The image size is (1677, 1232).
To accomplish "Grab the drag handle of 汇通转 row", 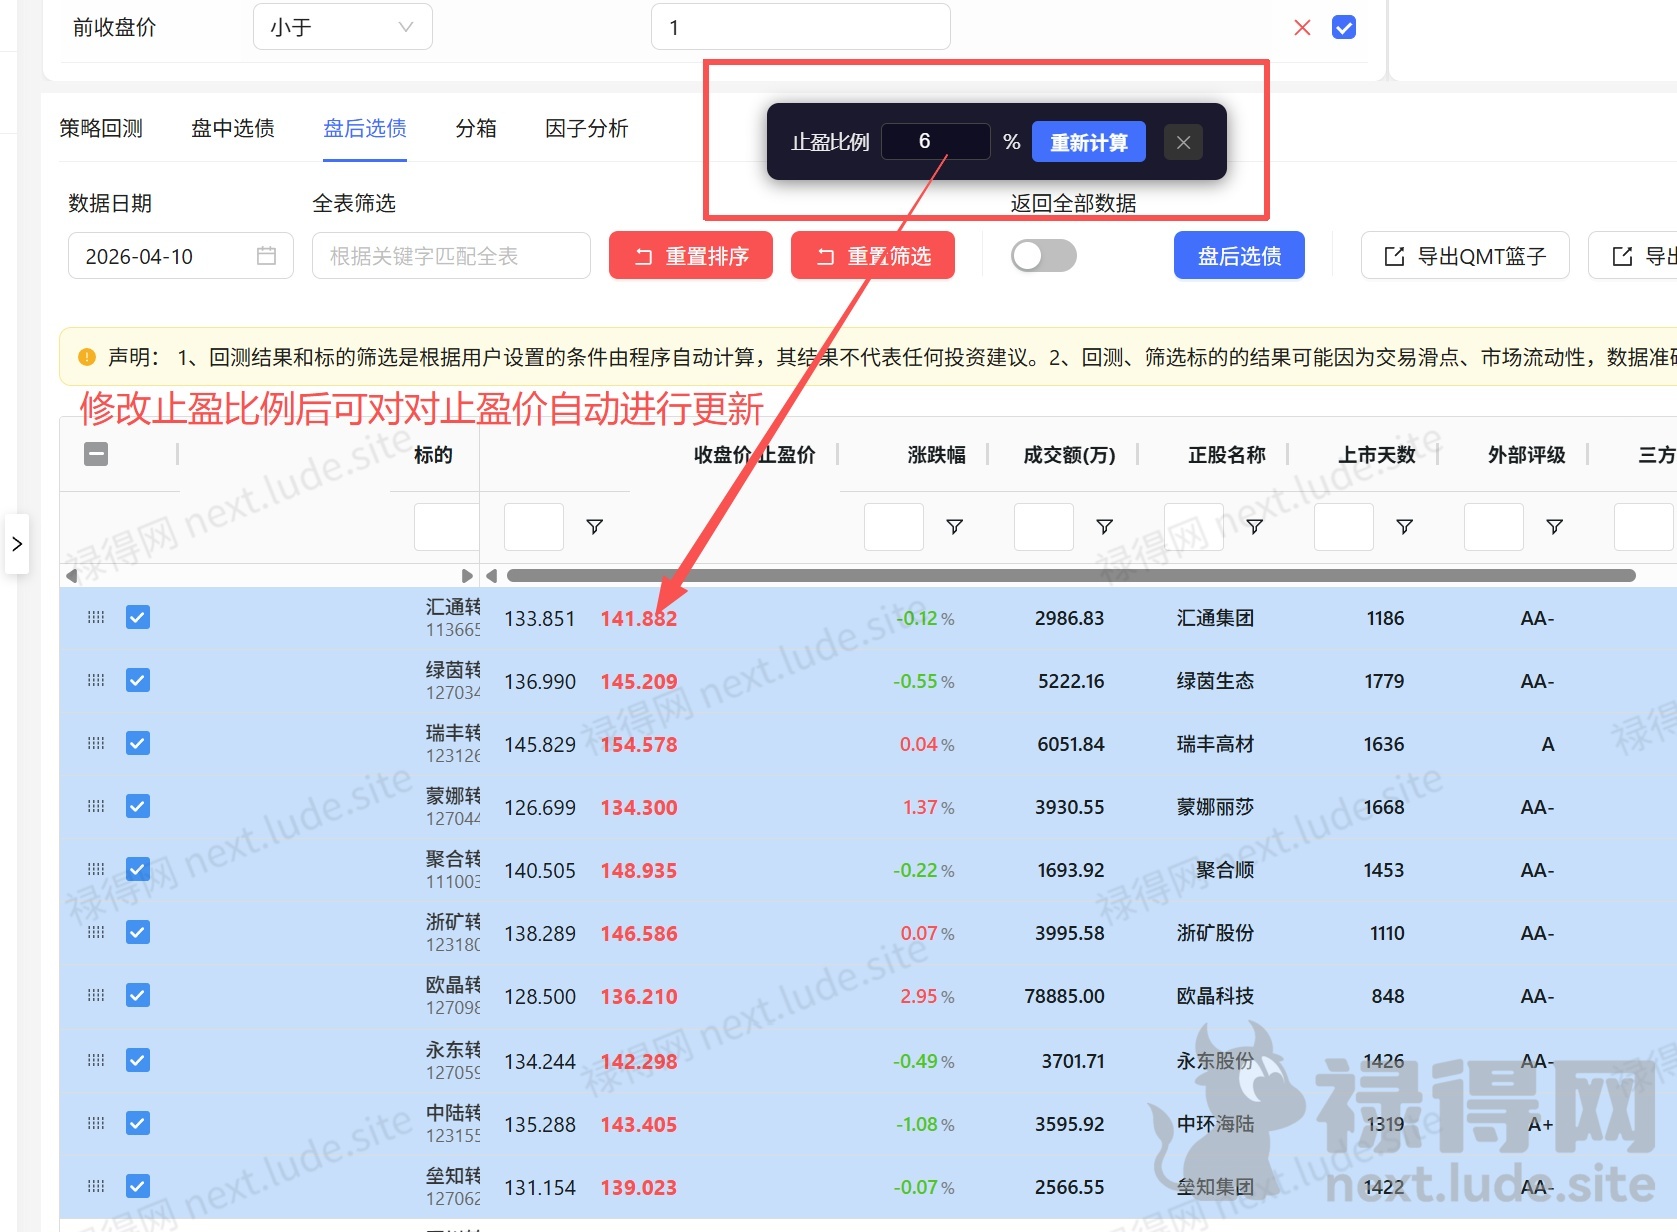I will [x=96, y=617].
